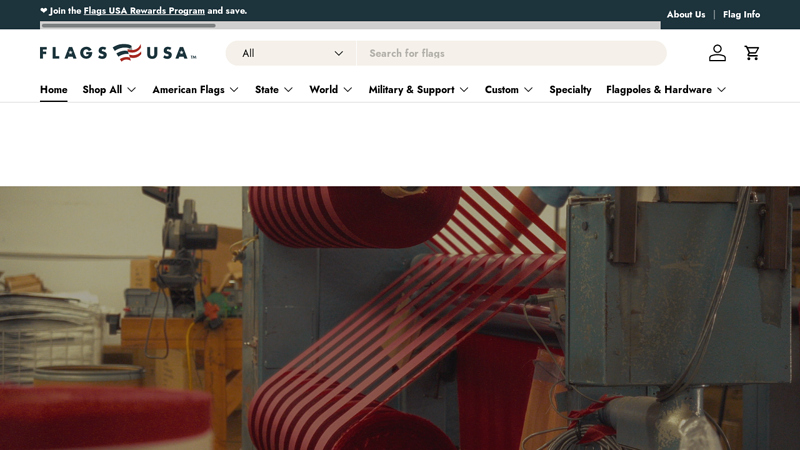Click the flag manufacturing hero video
Viewport: 800px width, 450px height.
coord(400,318)
